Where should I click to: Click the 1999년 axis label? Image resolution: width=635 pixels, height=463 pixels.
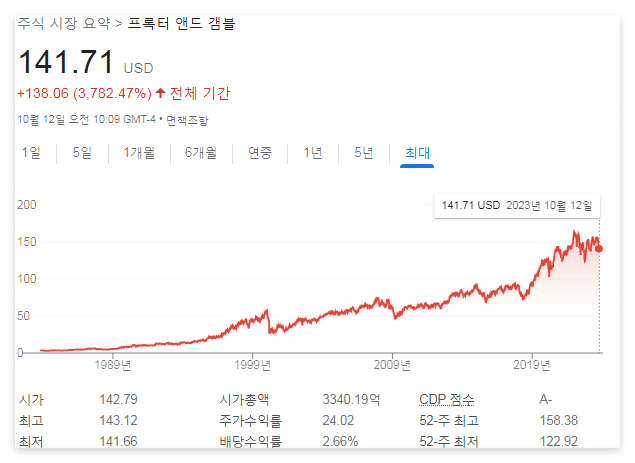[x=252, y=365]
